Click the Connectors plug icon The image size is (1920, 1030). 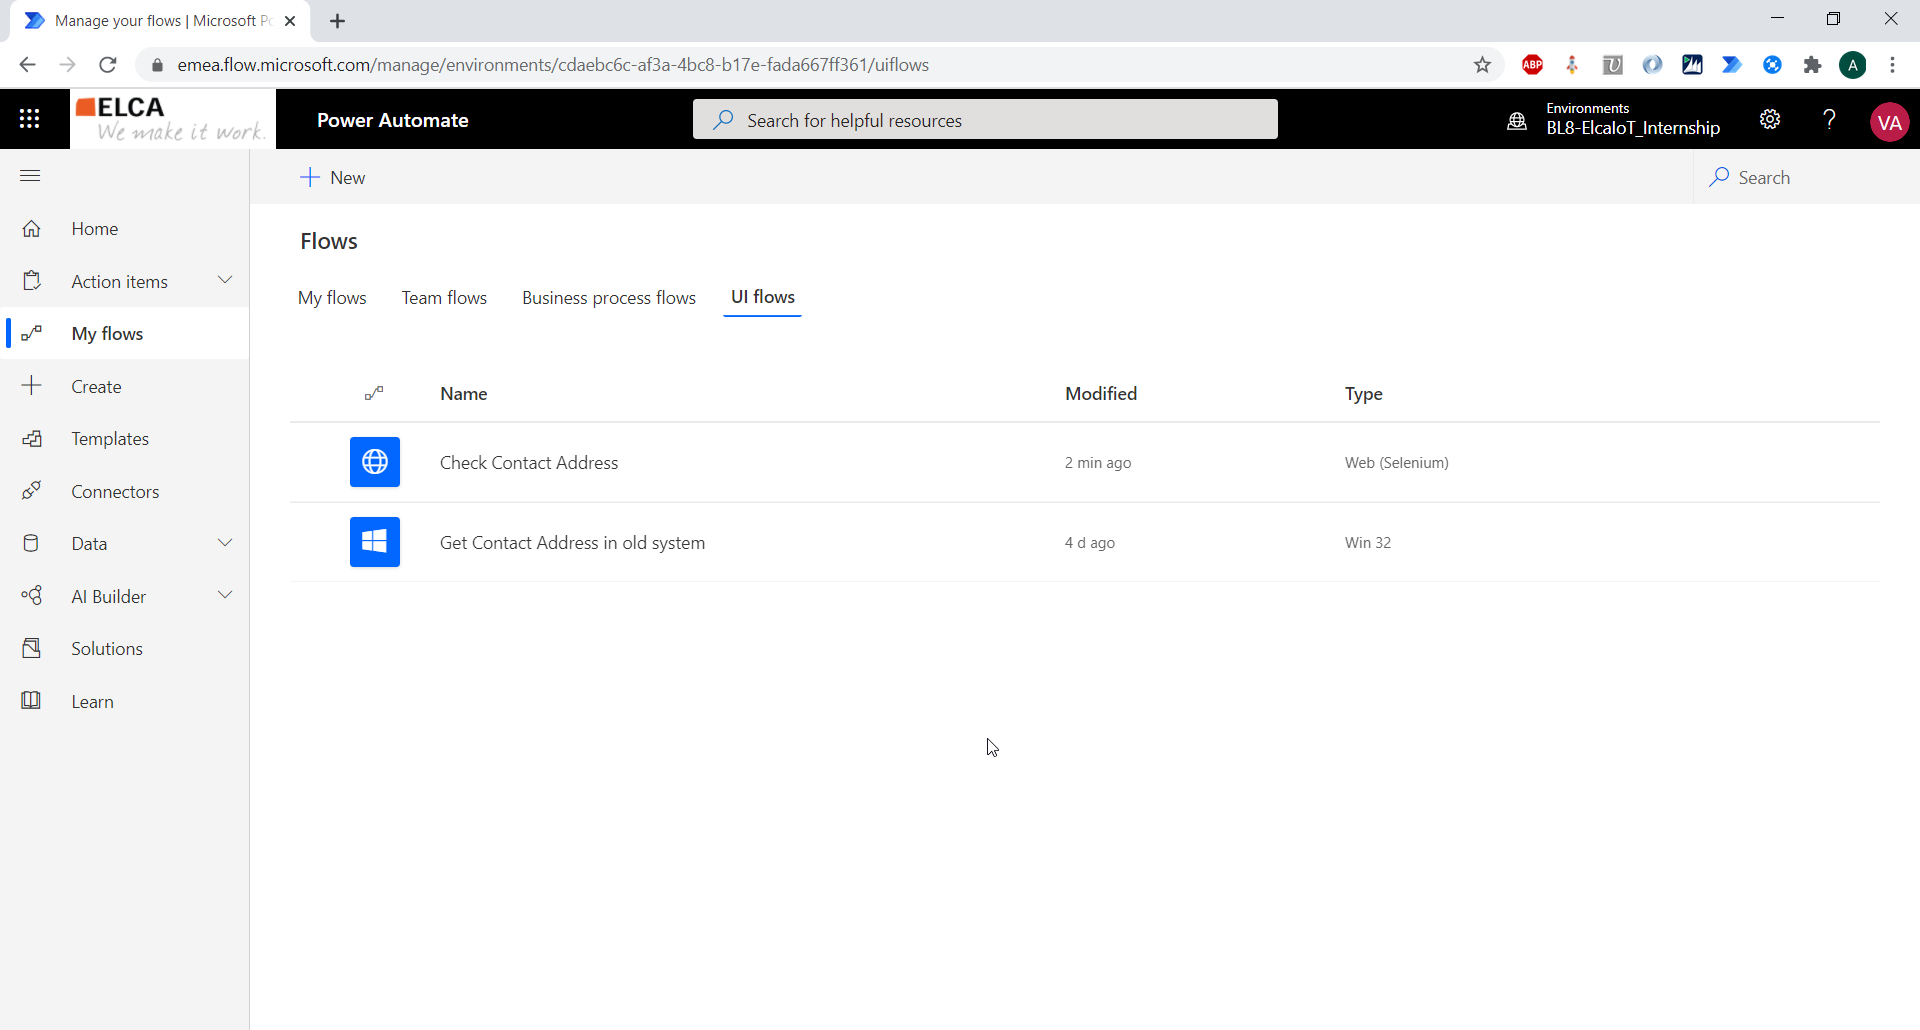coord(32,491)
